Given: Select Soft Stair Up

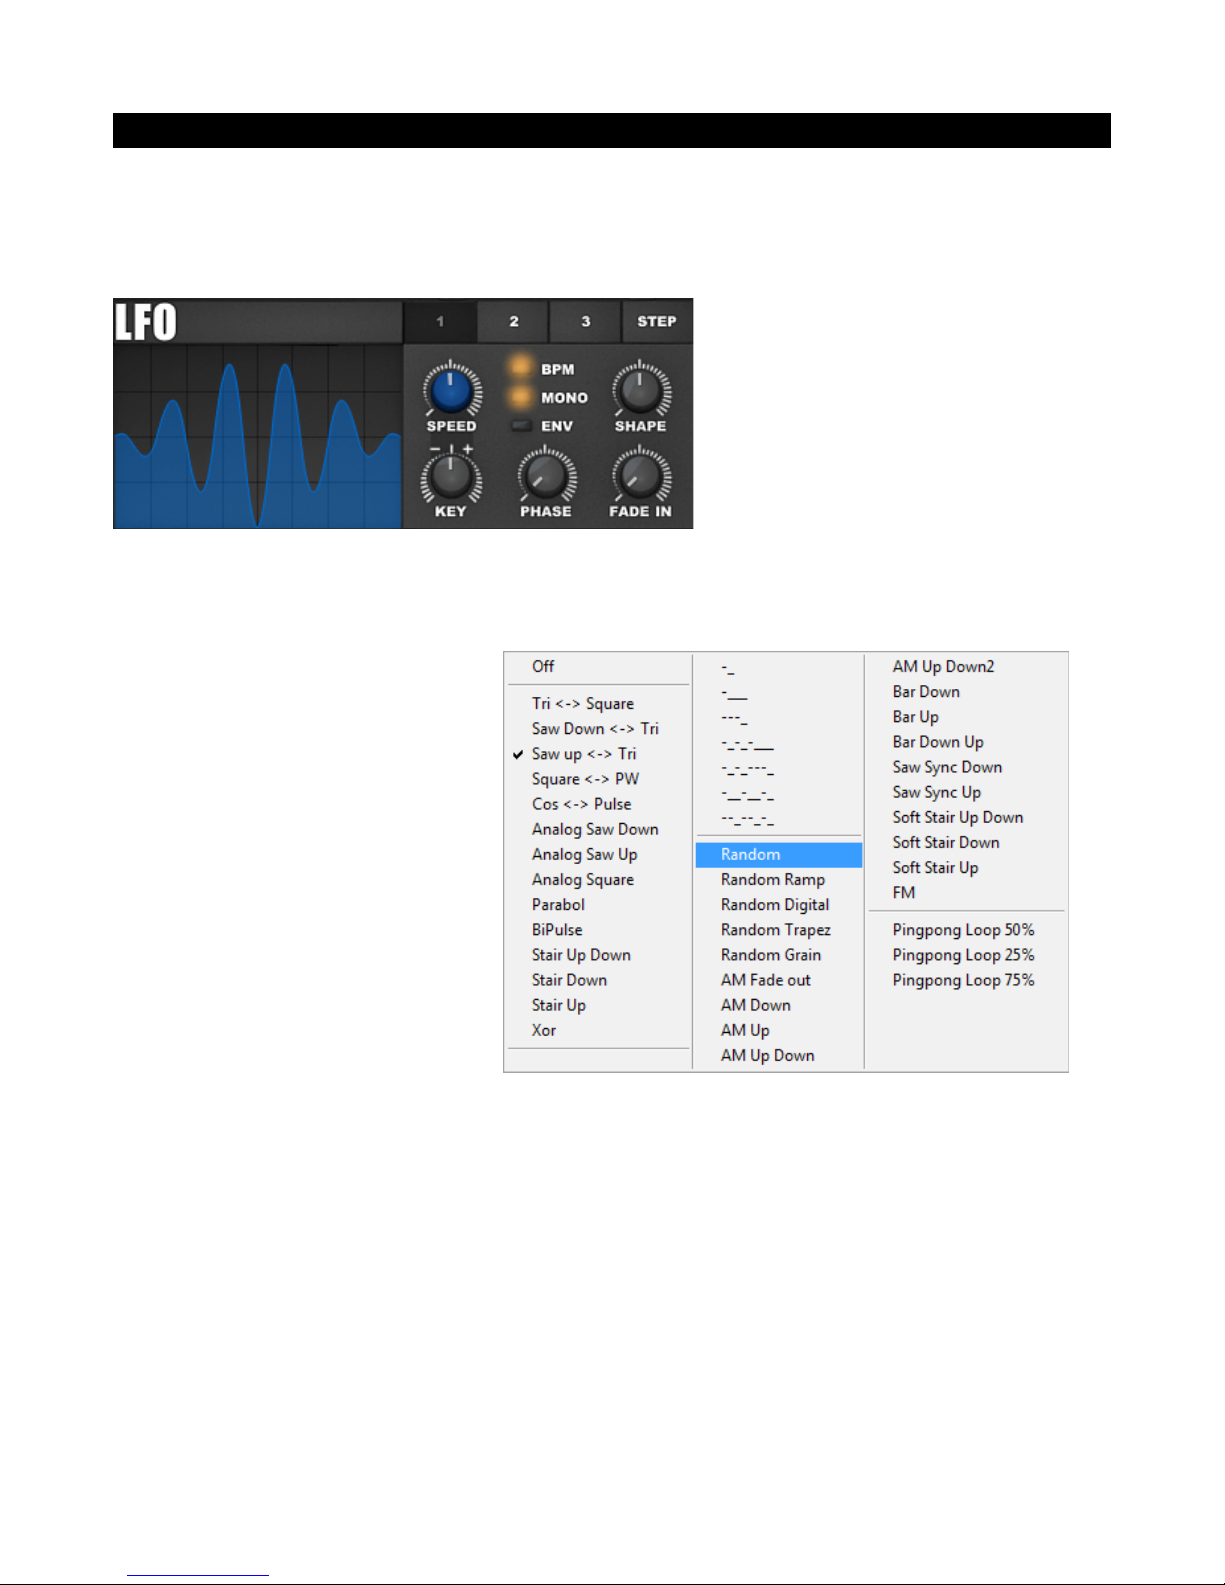Looking at the screenshot, I should (935, 867).
